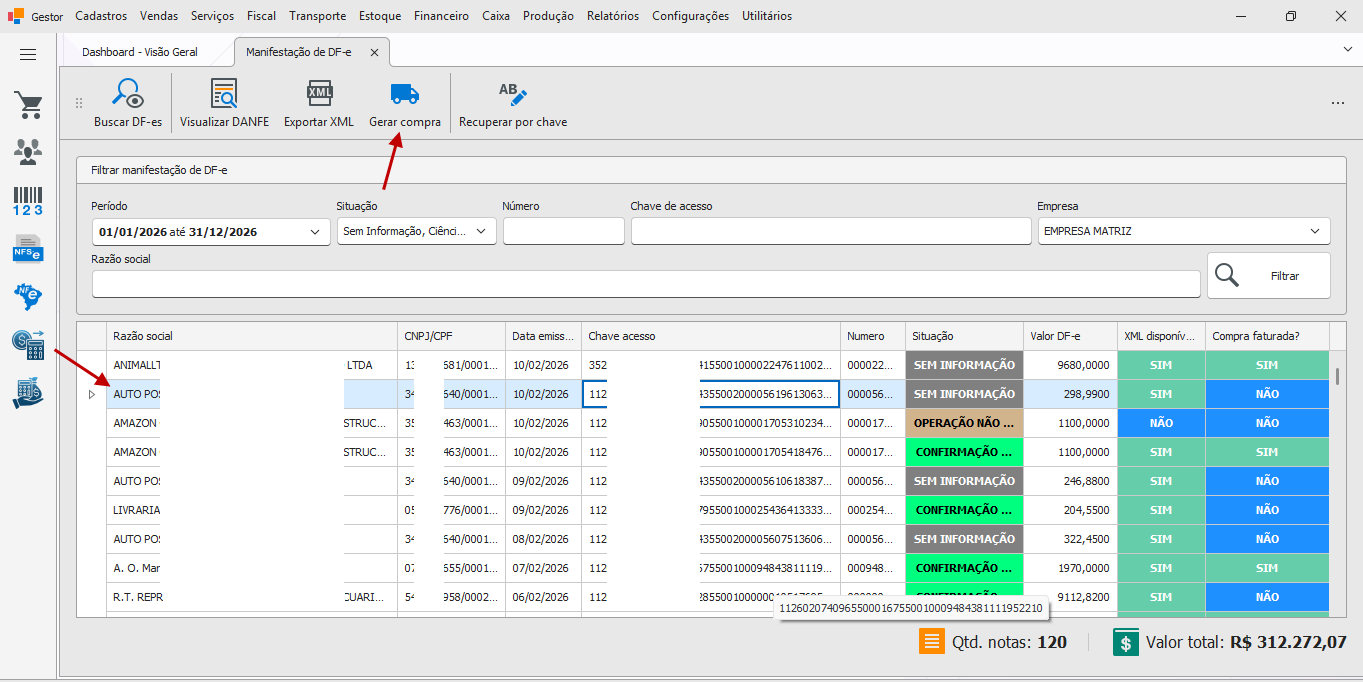The image size is (1363, 682).
Task: Sort by the Compra faturada? column header
Action: click(x=1267, y=336)
